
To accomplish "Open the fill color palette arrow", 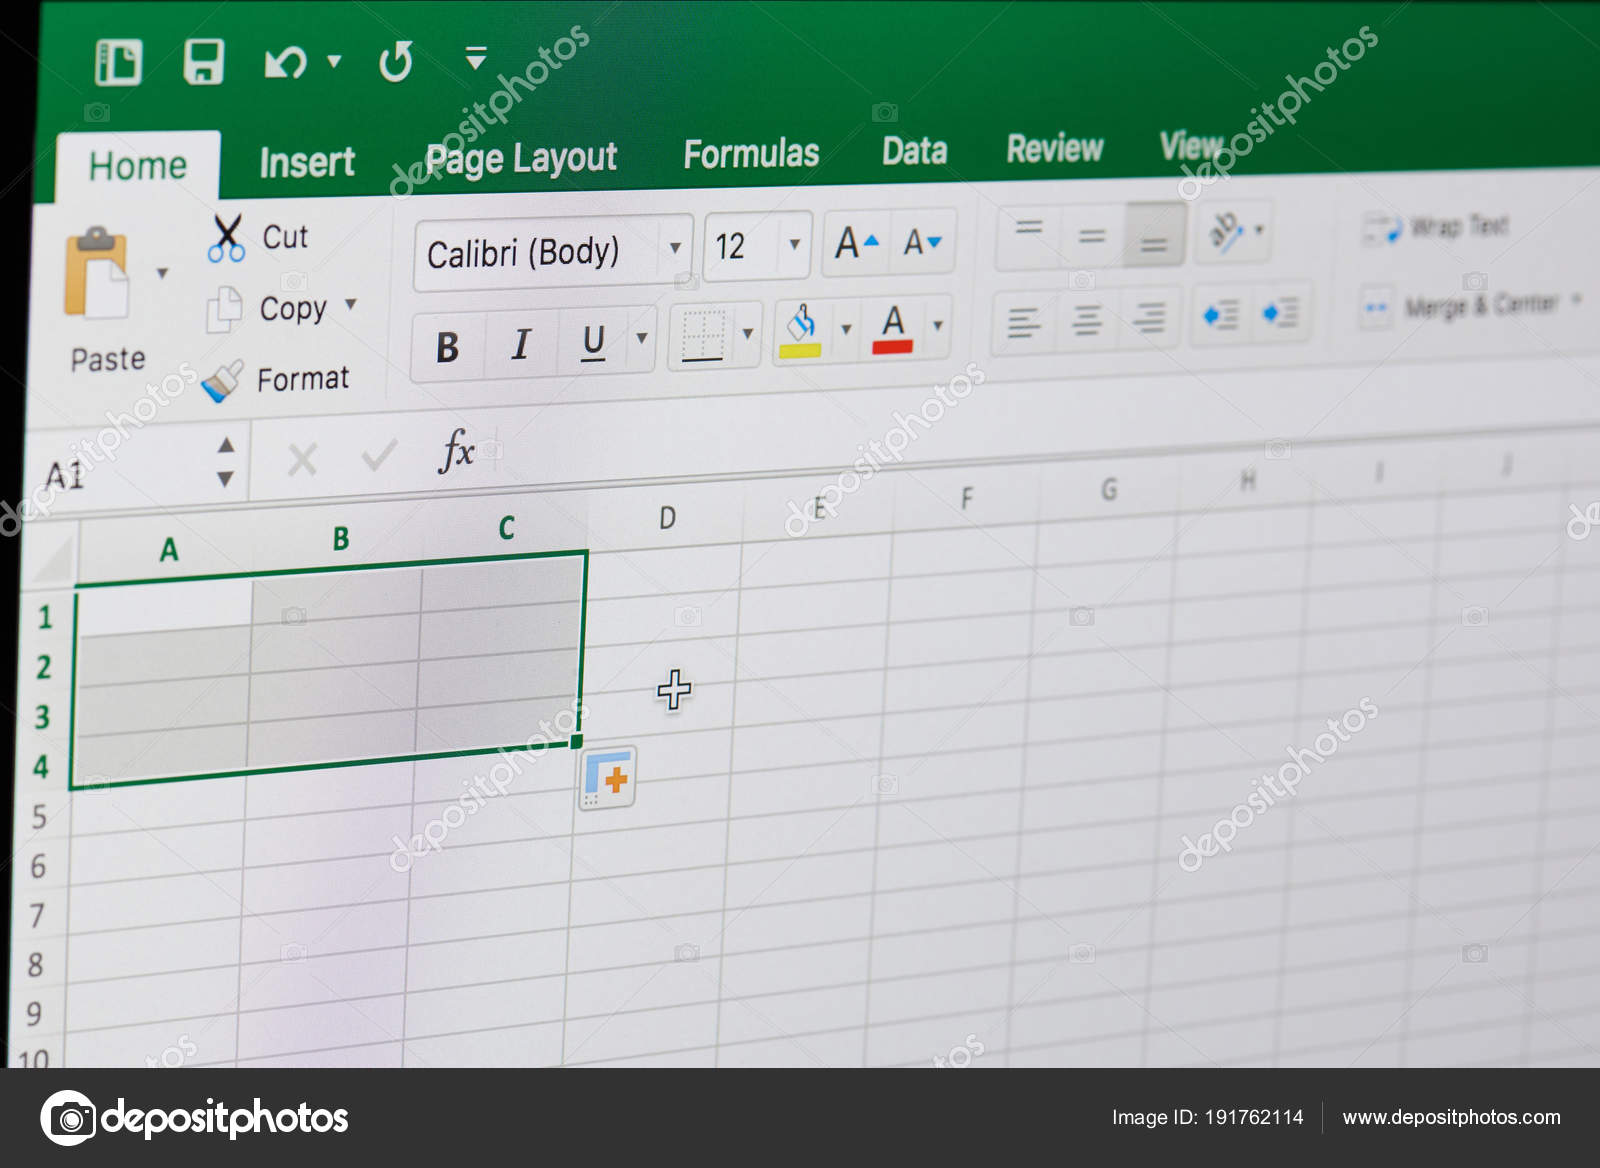I will (846, 329).
